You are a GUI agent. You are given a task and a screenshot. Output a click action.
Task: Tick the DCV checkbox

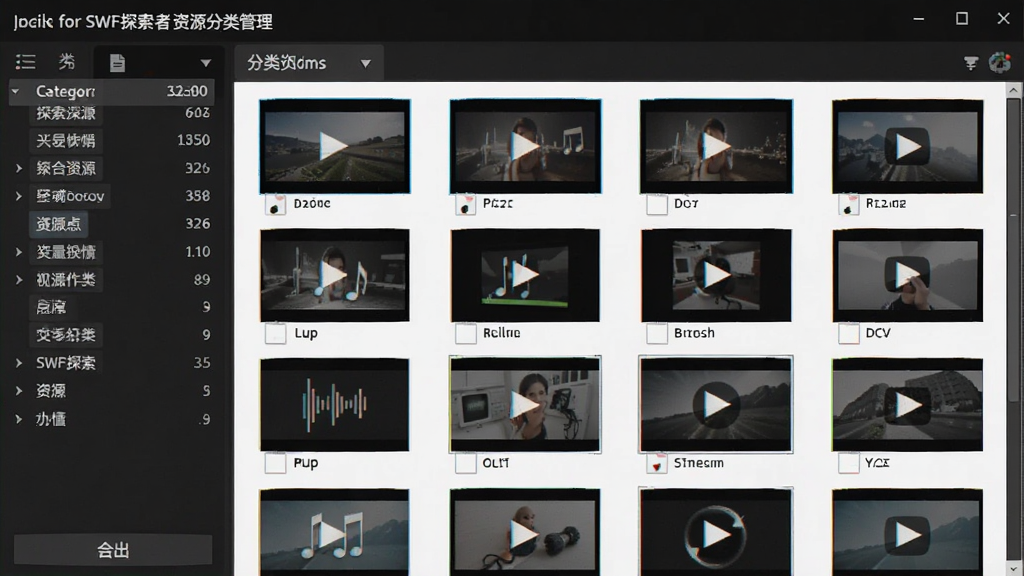pos(848,334)
